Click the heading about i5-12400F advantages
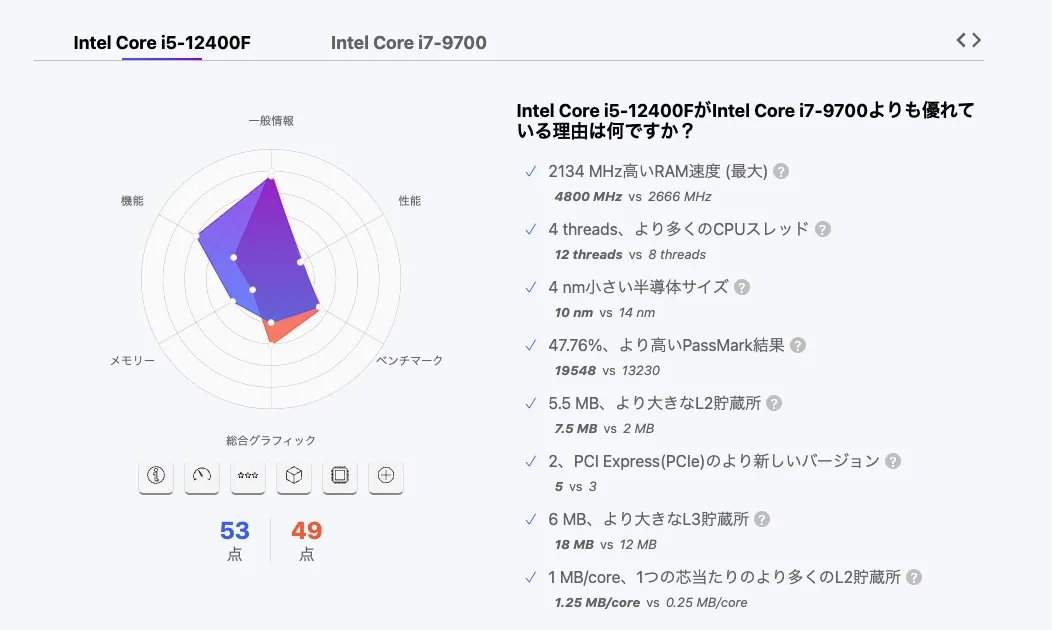Screen dimensions: 1052x630 tap(745, 121)
